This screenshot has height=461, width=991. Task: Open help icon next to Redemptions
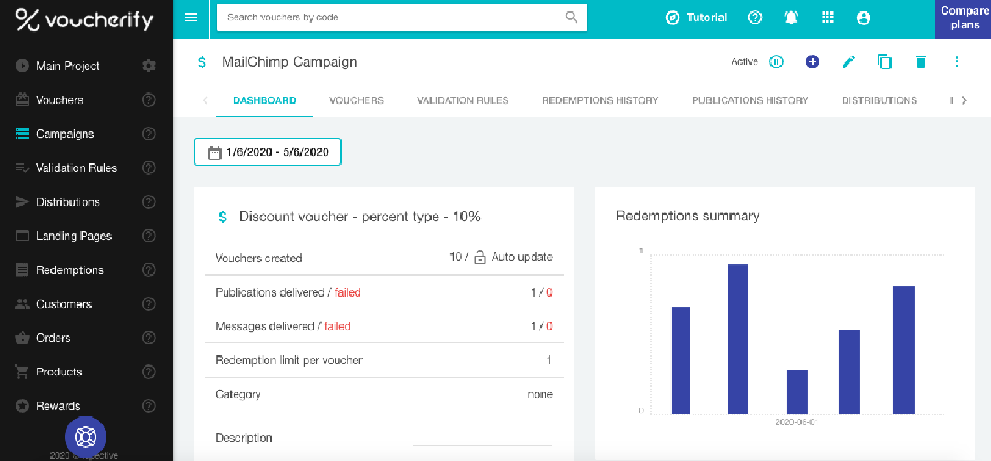pyautogui.click(x=149, y=270)
